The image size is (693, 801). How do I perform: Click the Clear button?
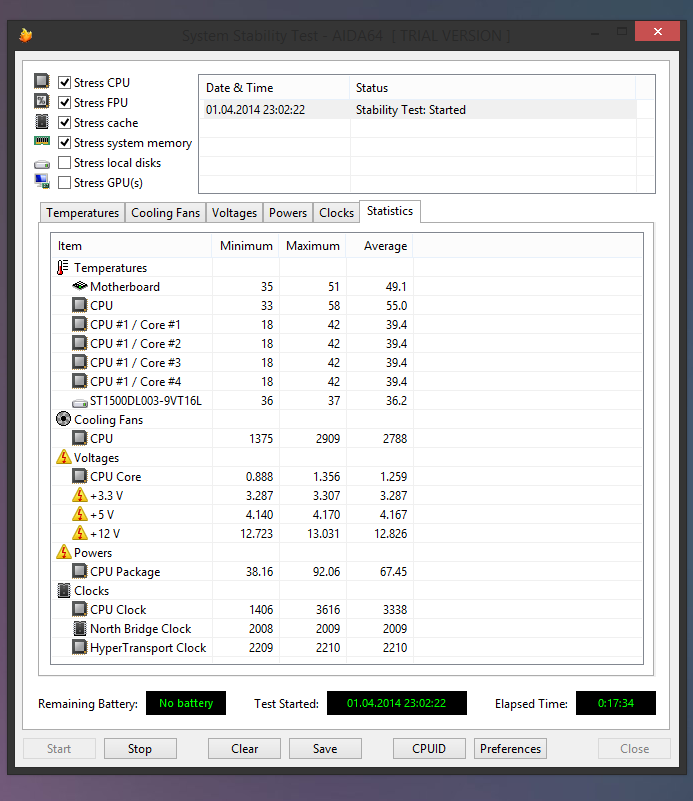click(x=244, y=748)
